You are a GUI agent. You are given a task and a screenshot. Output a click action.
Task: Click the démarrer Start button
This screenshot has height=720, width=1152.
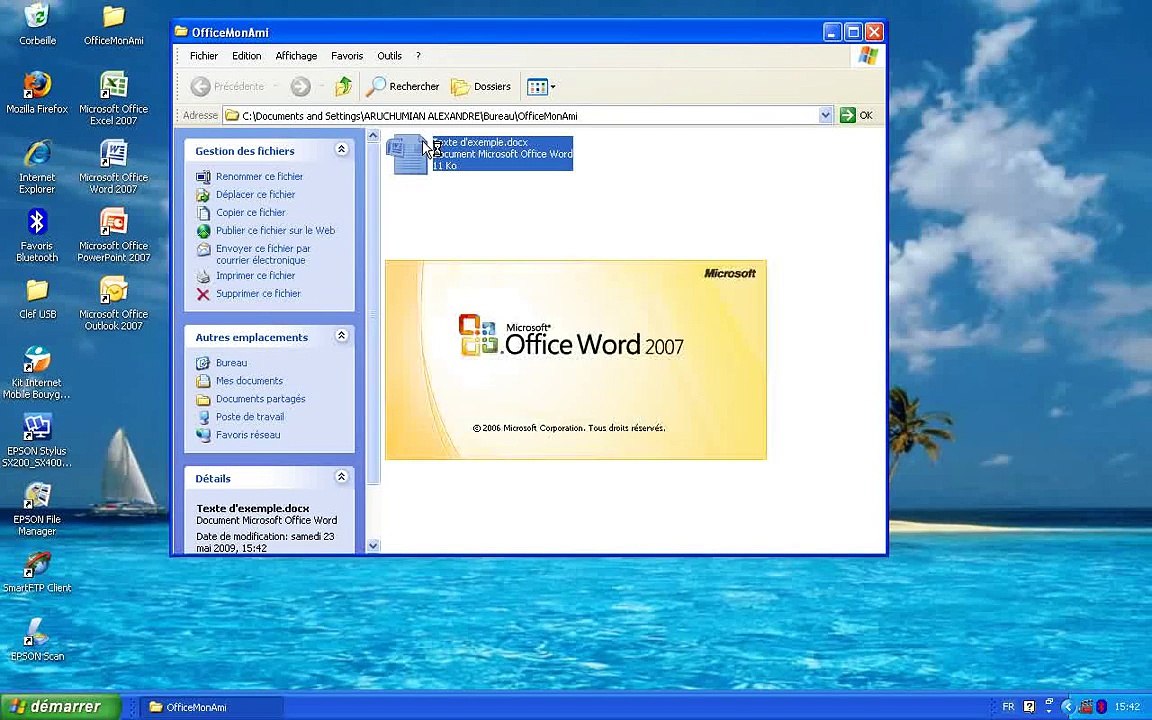(60, 707)
